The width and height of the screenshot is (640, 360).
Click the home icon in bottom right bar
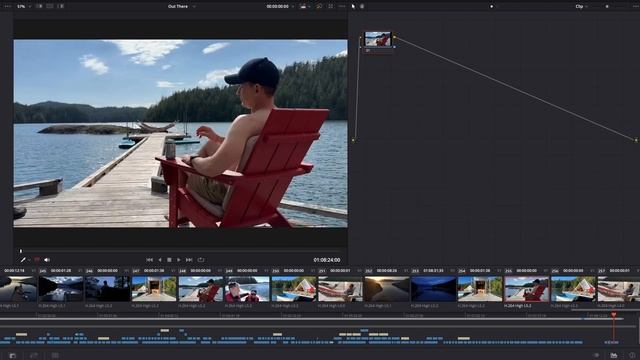click(613, 356)
